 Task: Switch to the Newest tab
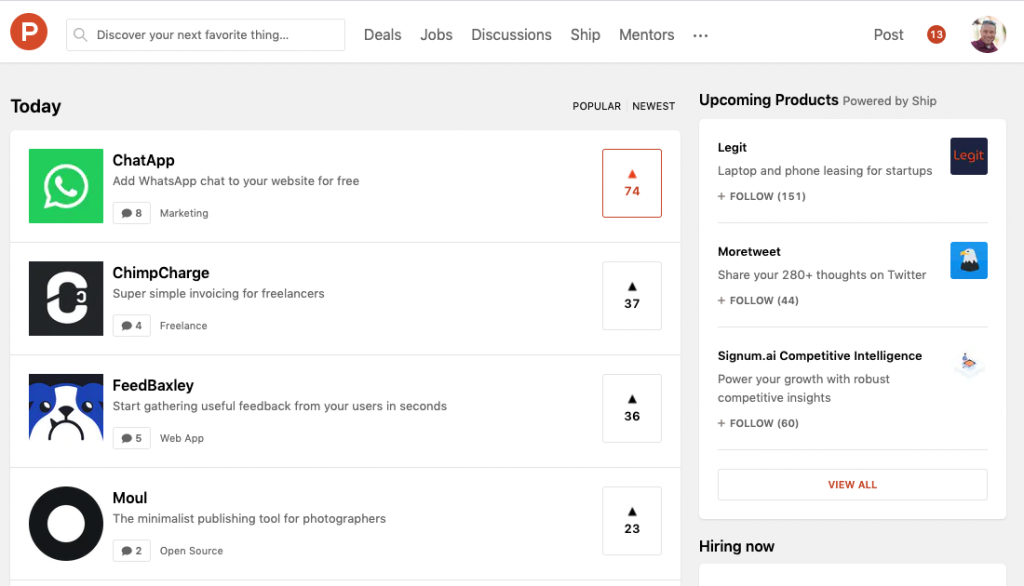pos(653,106)
